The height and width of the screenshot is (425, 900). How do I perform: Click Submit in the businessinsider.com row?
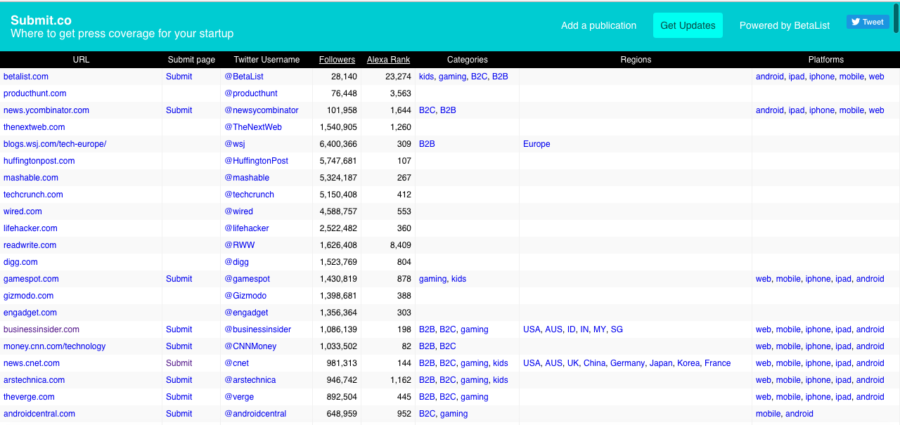179,329
